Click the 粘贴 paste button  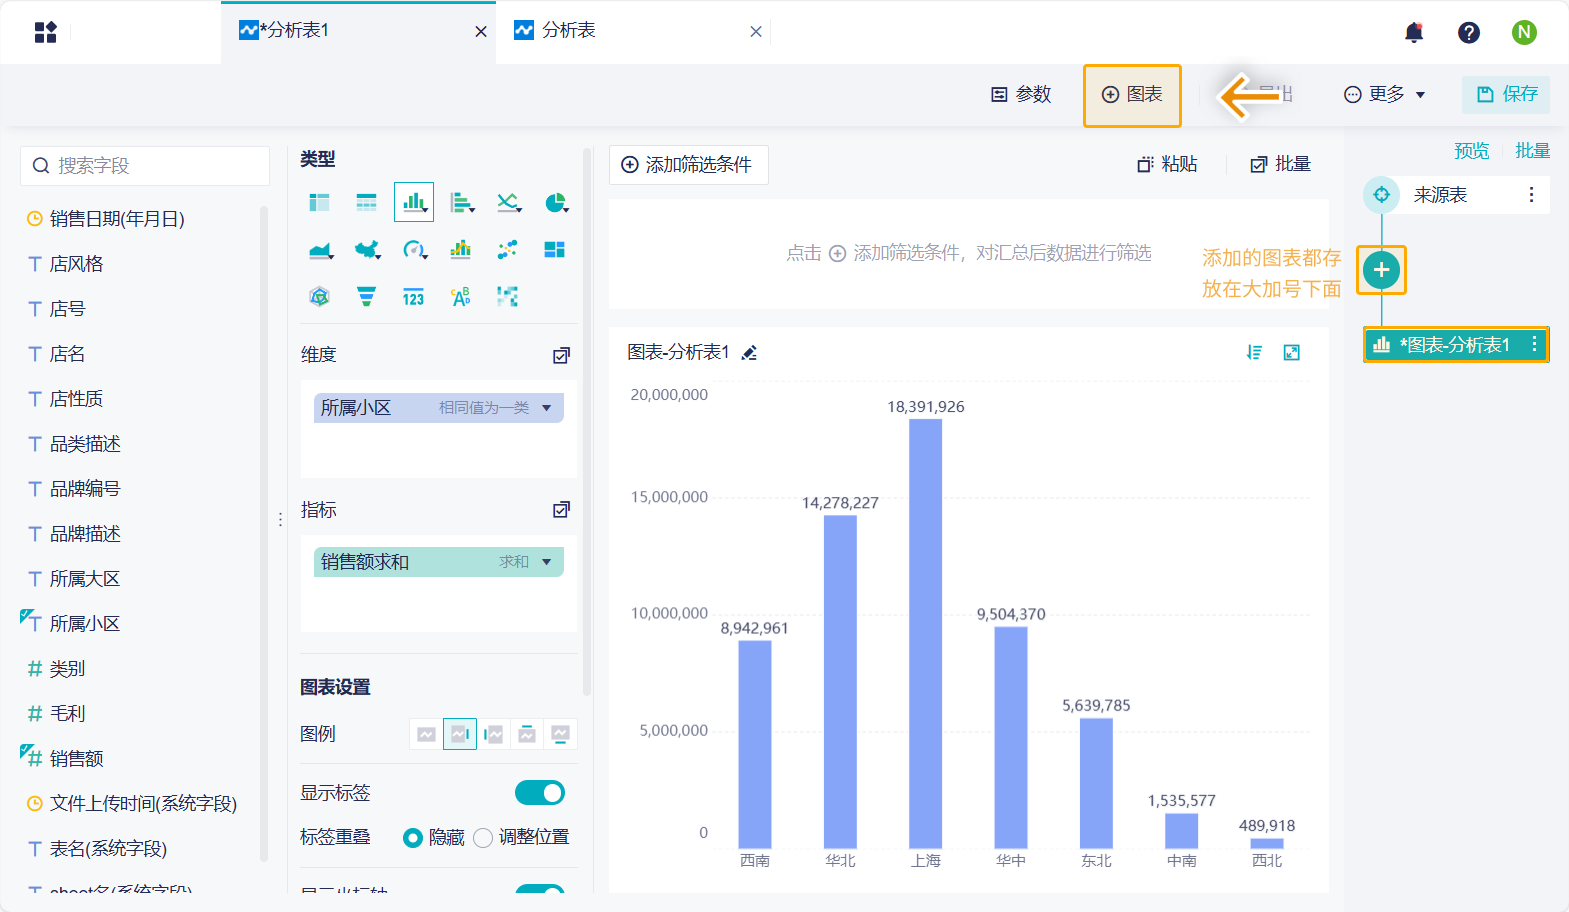[x=1167, y=164]
